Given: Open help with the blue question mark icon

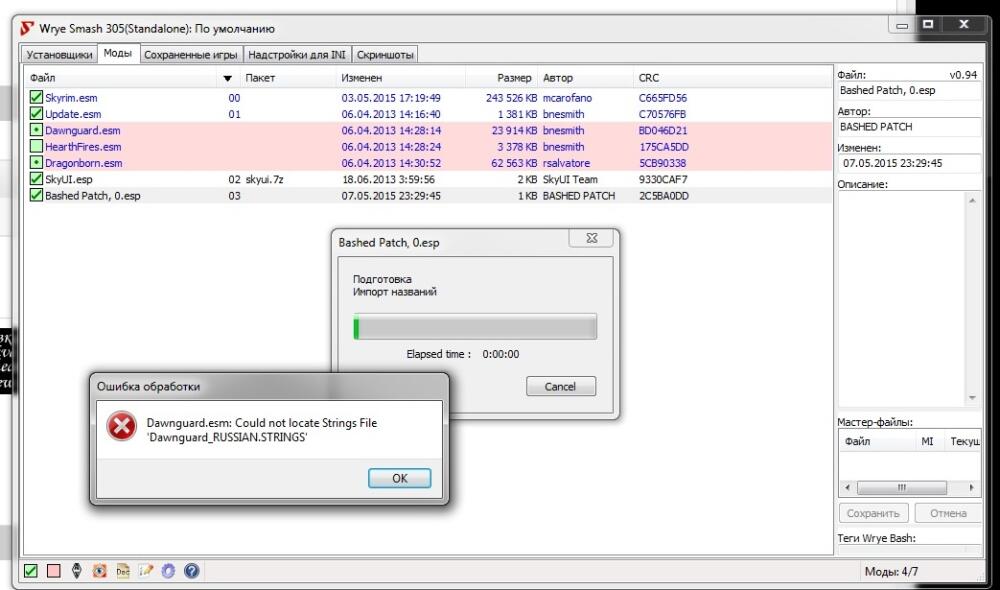Looking at the screenshot, I should (x=191, y=571).
